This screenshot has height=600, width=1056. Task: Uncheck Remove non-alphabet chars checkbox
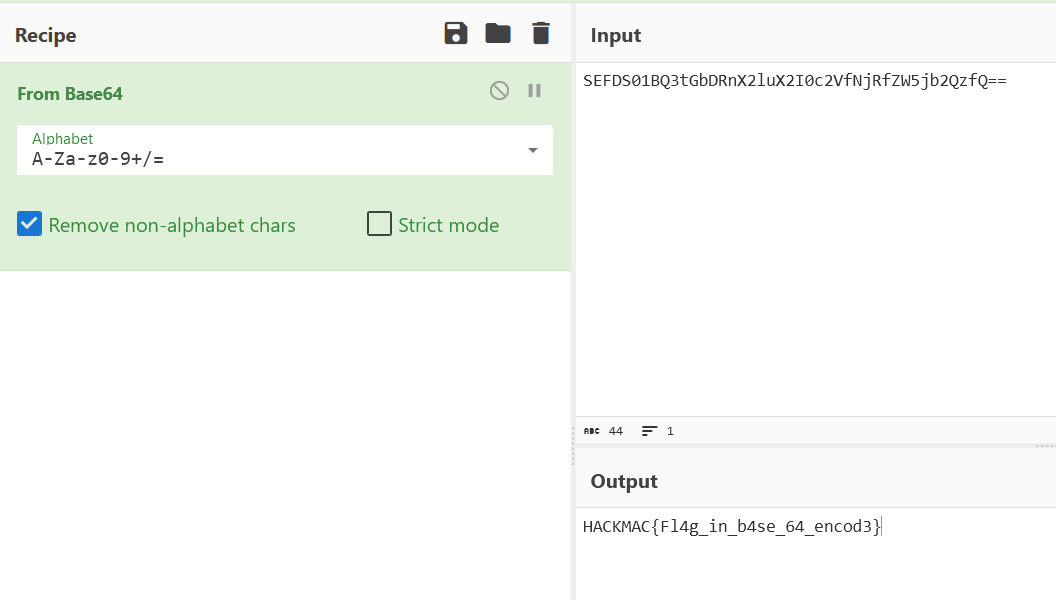(x=30, y=224)
